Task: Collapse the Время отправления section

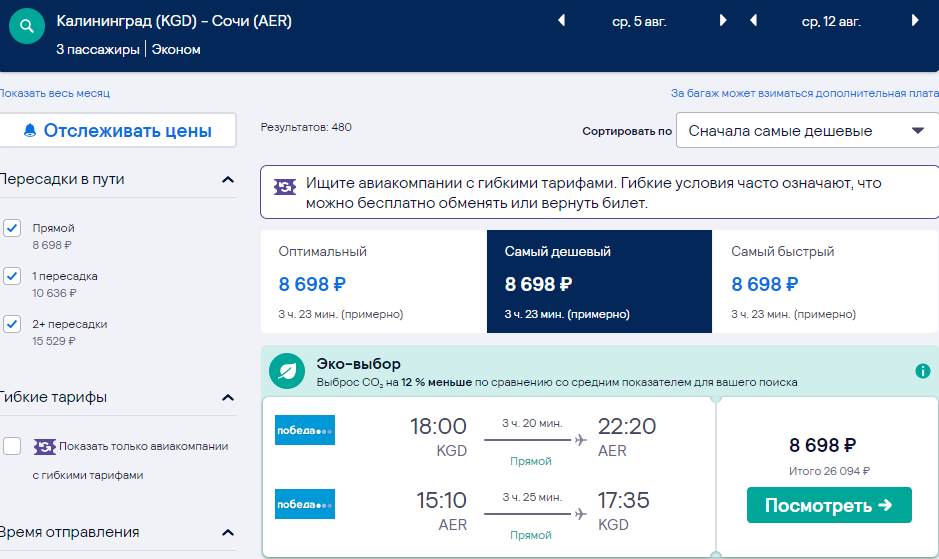Action: click(x=228, y=533)
